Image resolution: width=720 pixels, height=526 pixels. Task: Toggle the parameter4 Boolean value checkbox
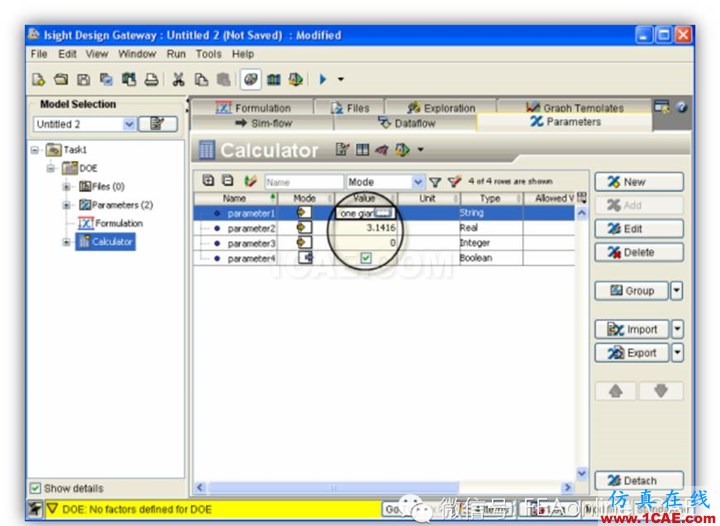pyautogui.click(x=366, y=258)
